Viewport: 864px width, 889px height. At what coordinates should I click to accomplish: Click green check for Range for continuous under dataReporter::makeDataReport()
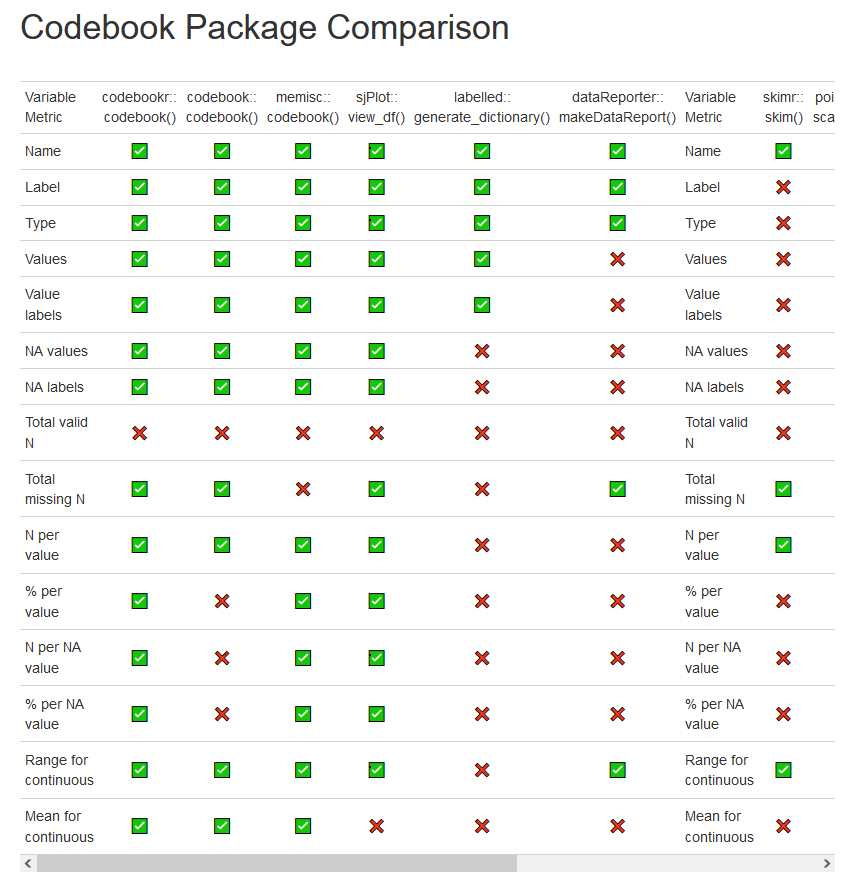click(x=617, y=770)
